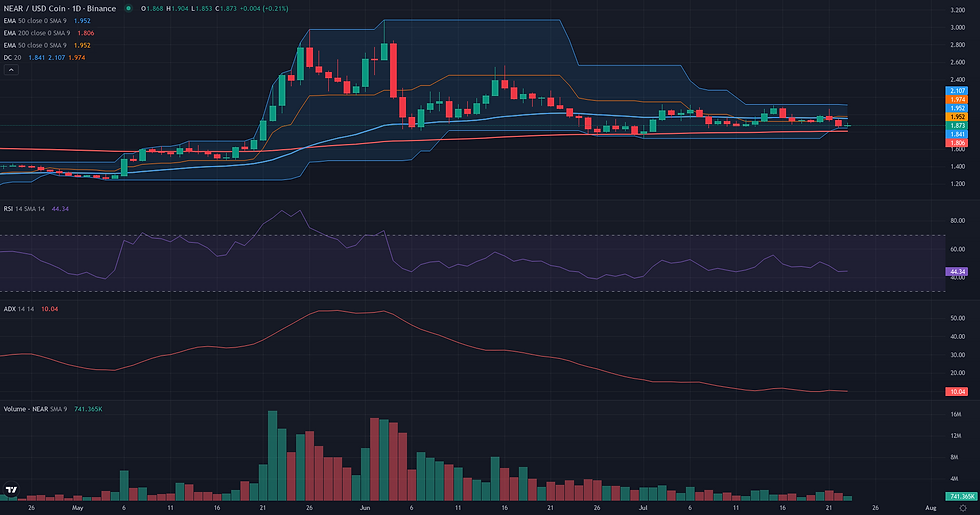Click the RSI legend value 44.34
The height and width of the screenshot is (515, 980).
point(60,209)
